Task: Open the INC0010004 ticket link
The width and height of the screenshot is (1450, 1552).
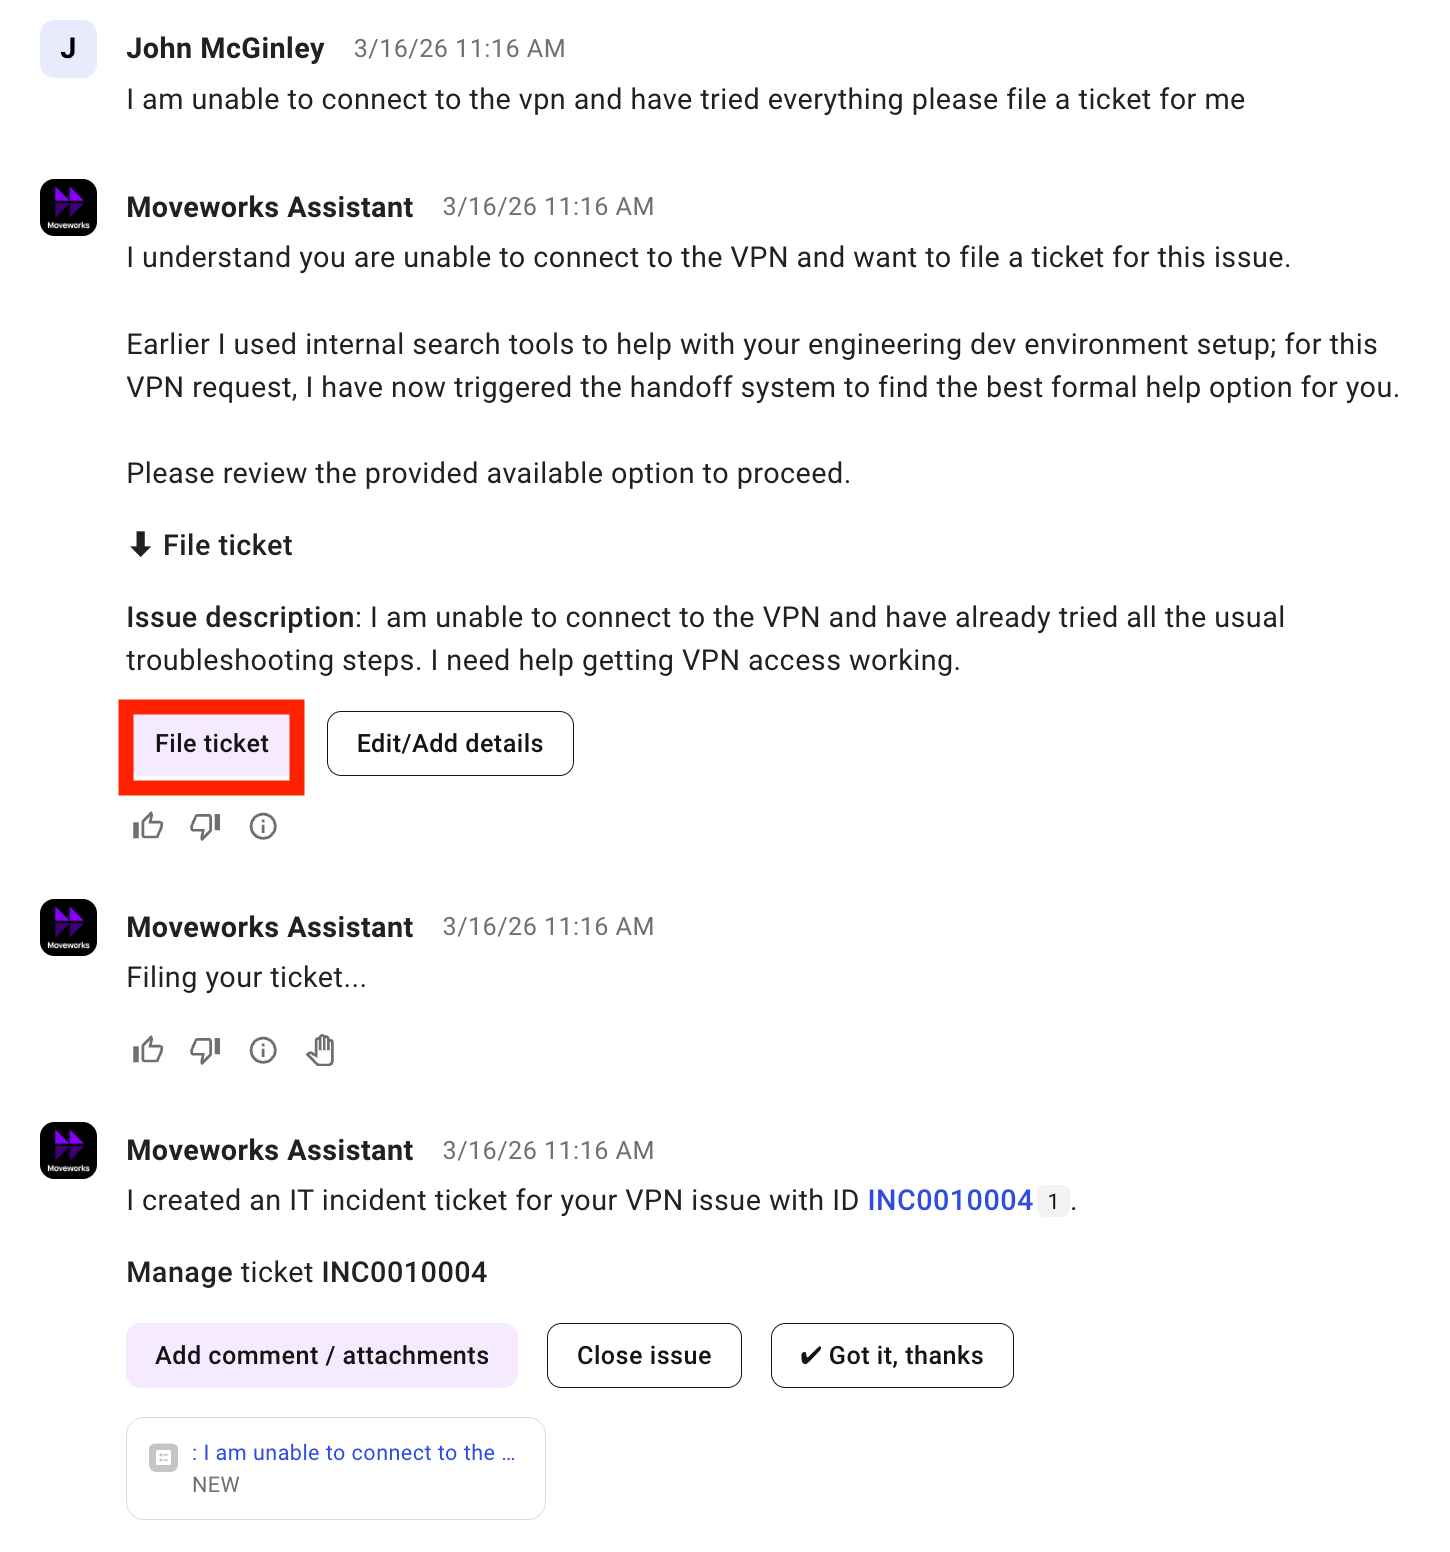Action: click(x=950, y=1200)
